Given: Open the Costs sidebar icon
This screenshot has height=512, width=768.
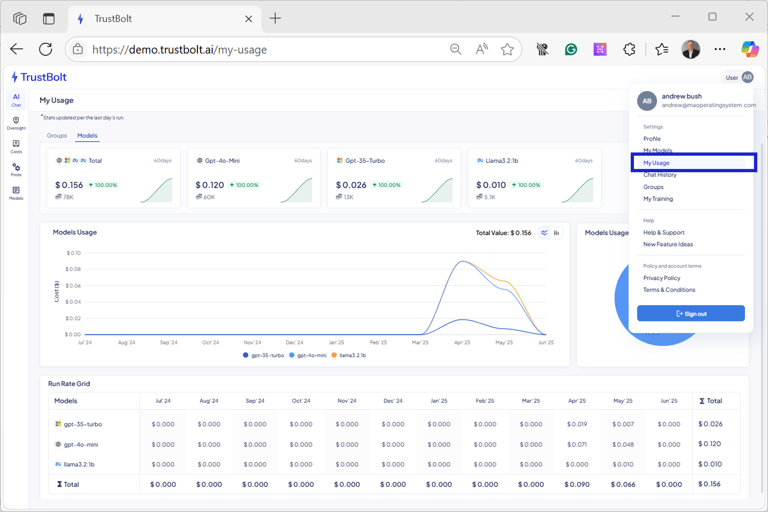Looking at the screenshot, I should (16, 146).
